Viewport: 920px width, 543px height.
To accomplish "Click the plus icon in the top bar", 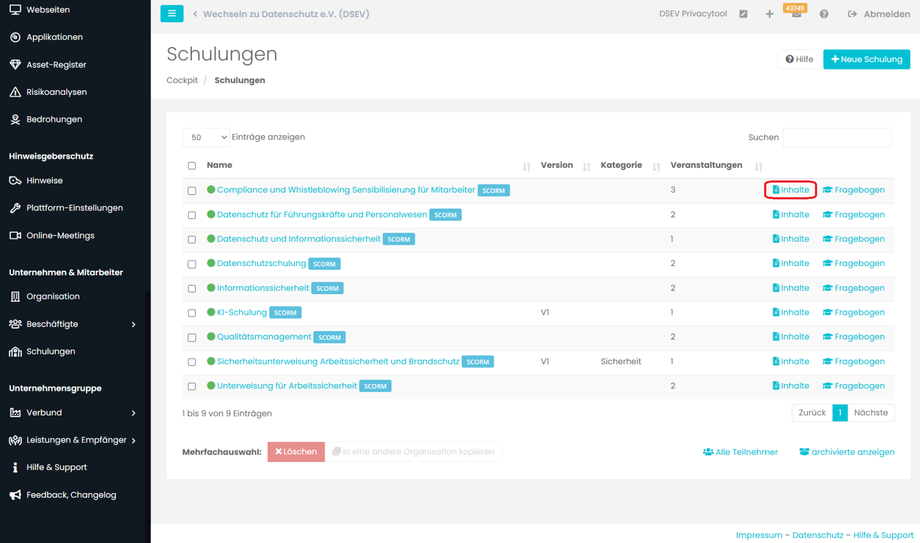I will pos(769,14).
